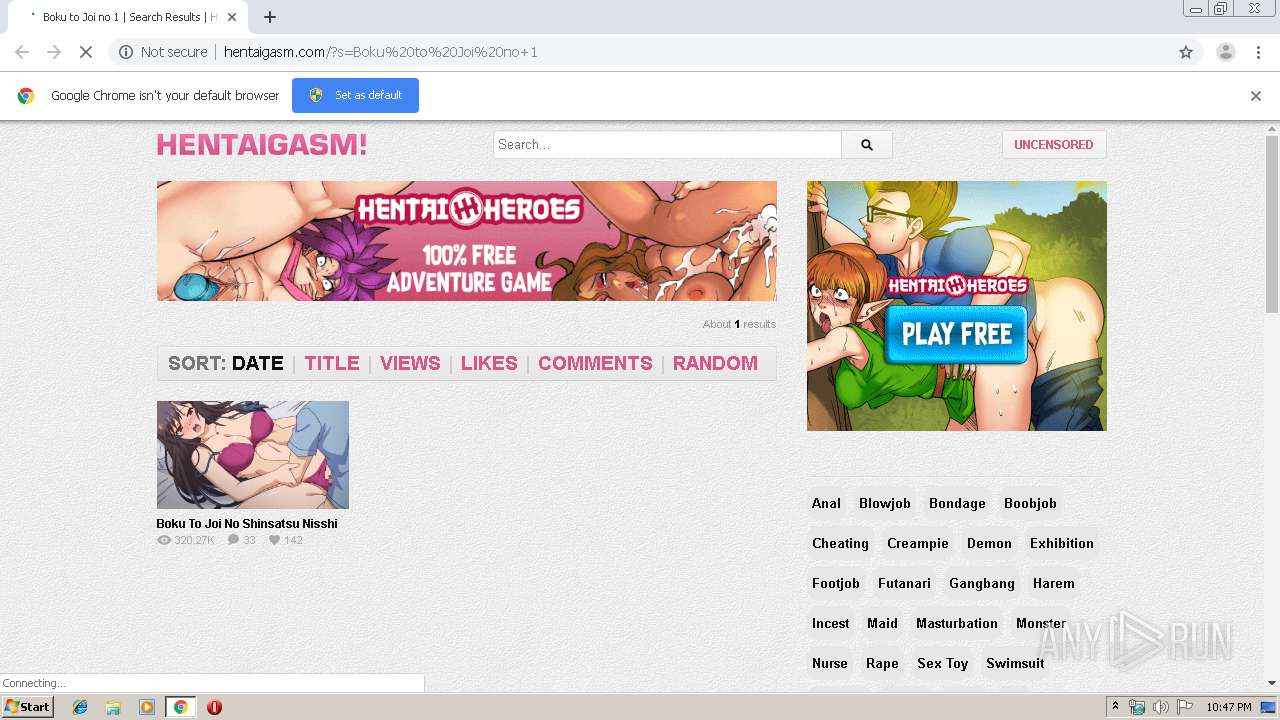Open the network tray icon
This screenshot has width=1280, height=720.
[x=1137, y=707]
